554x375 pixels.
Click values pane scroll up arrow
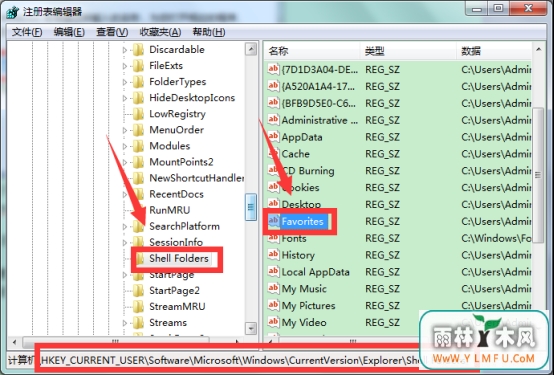point(538,49)
